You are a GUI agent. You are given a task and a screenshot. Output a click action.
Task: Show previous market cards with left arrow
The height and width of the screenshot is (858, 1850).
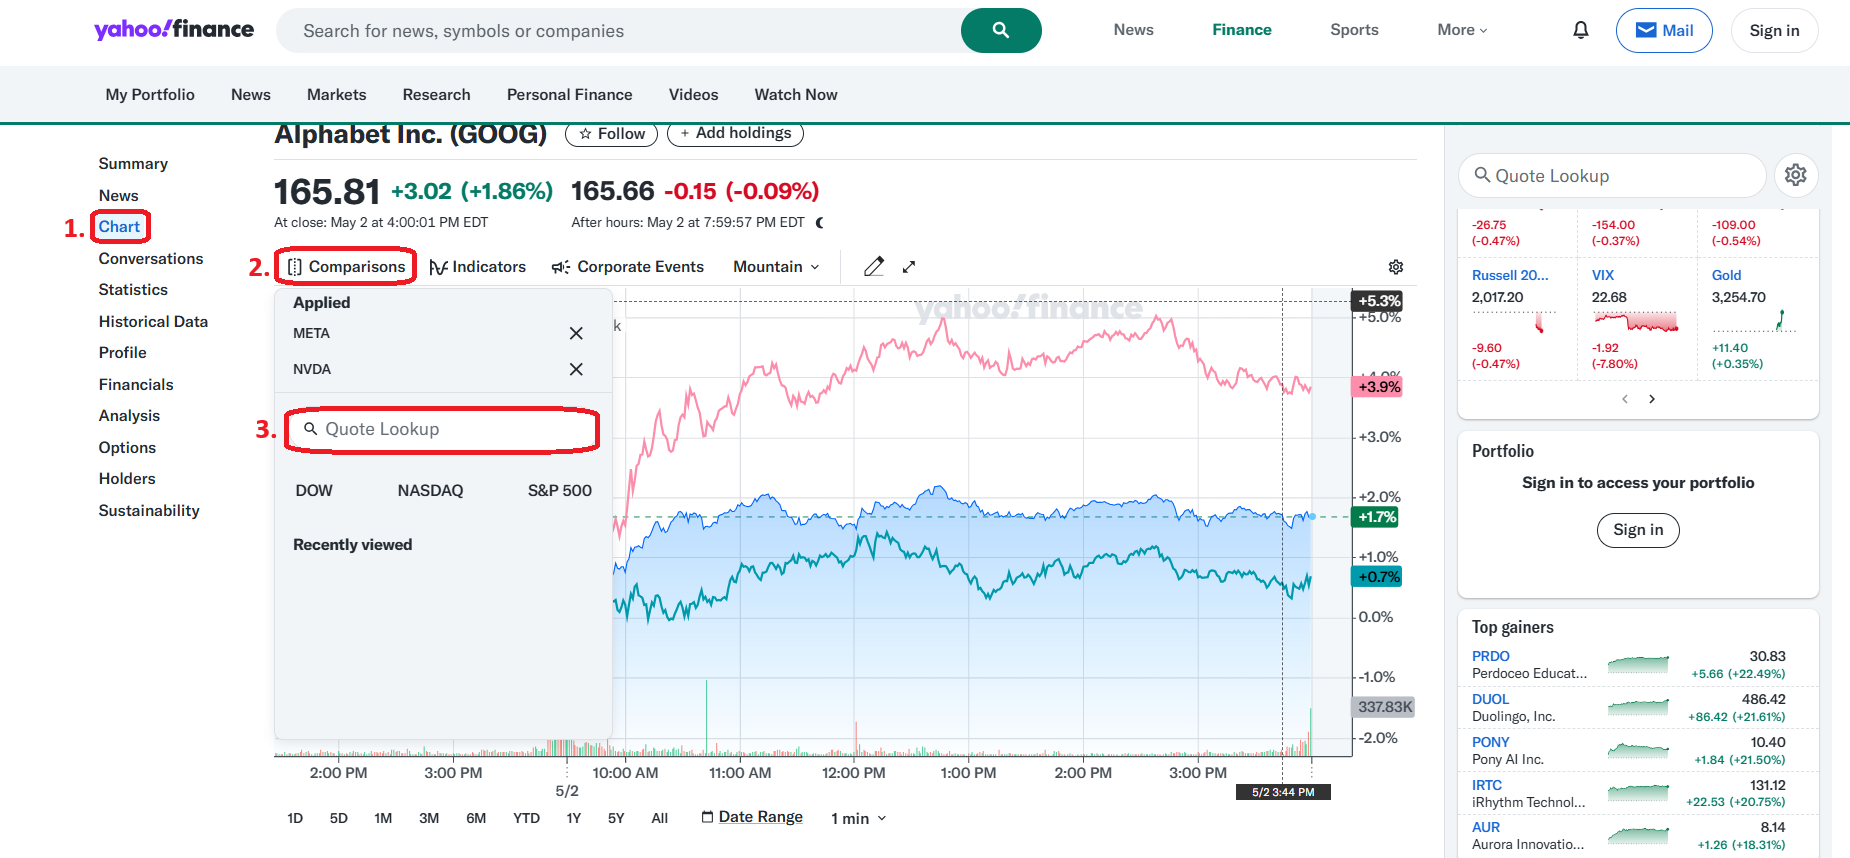(x=1625, y=399)
